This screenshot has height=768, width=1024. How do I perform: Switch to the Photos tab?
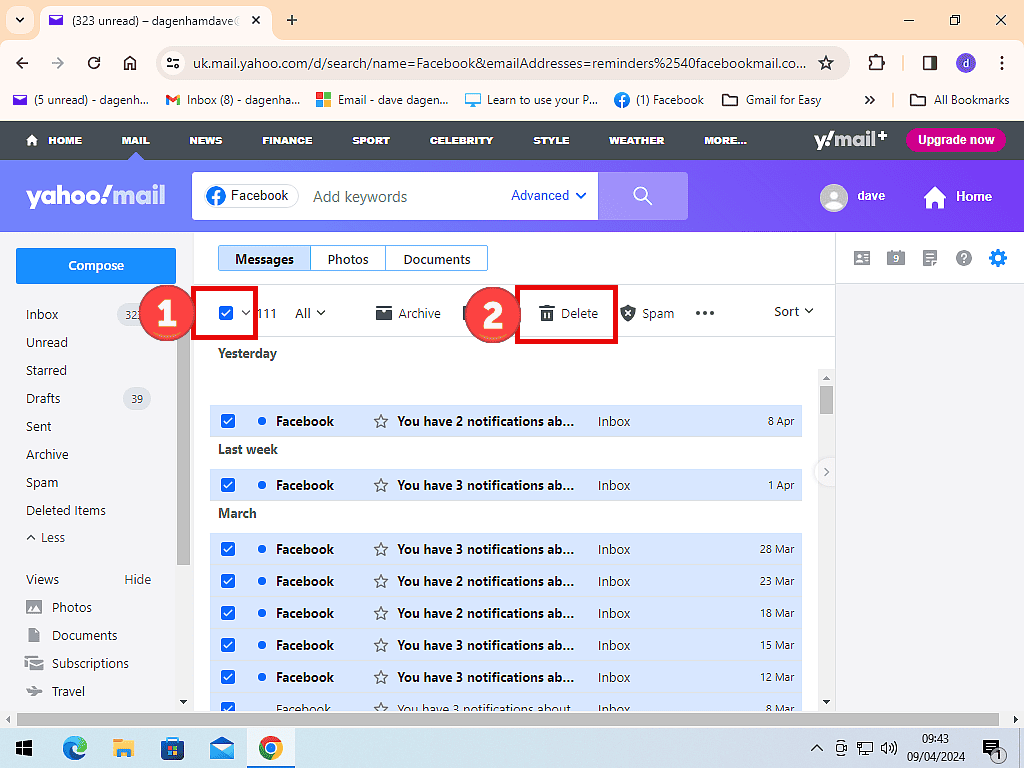[348, 259]
